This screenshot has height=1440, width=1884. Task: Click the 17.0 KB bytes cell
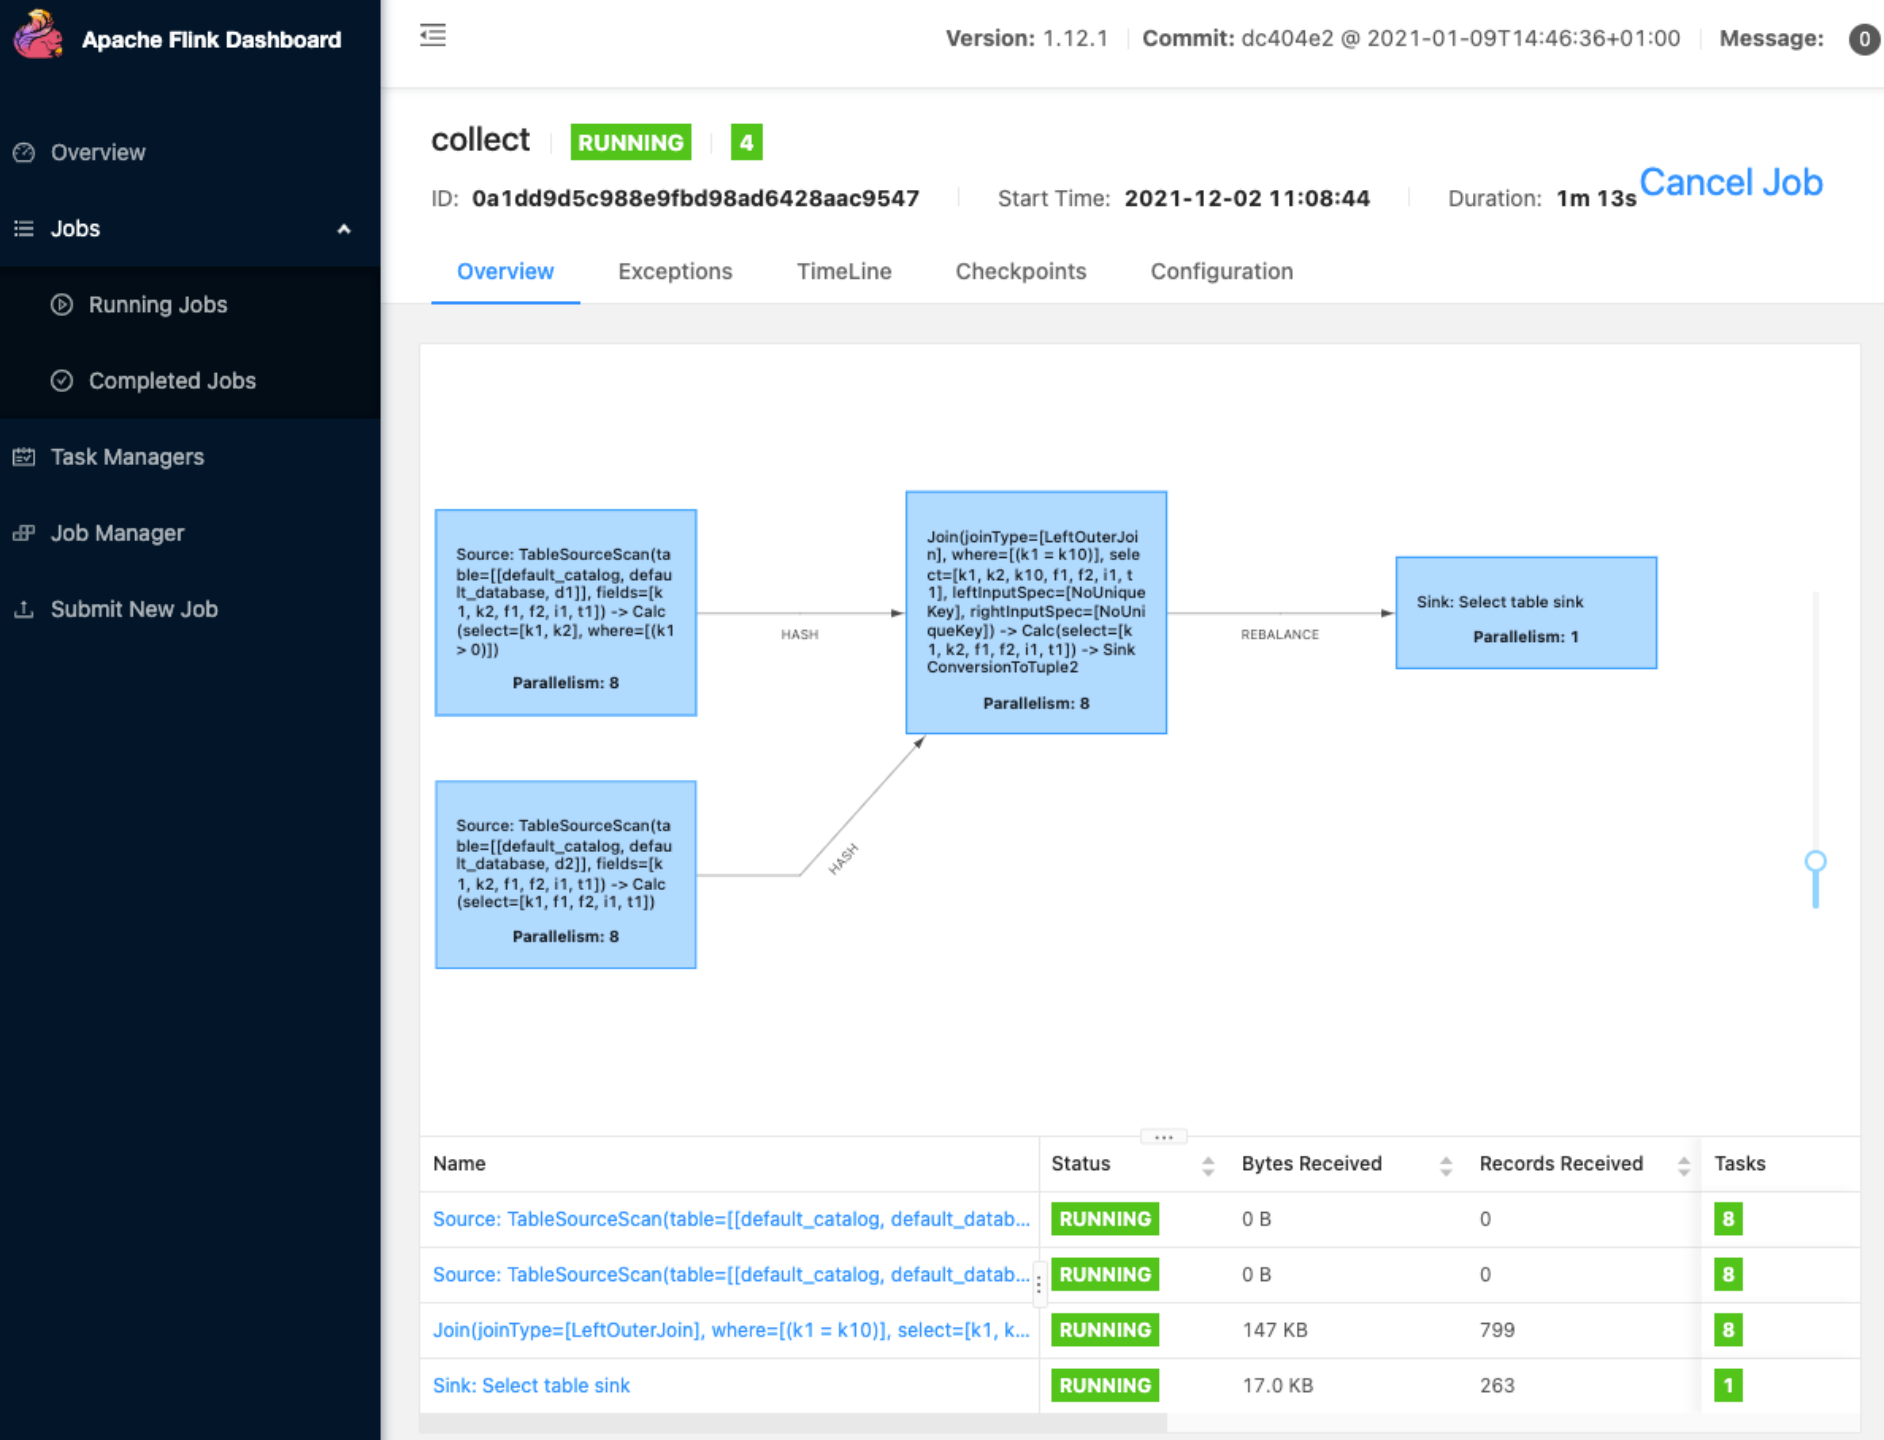point(1278,1386)
